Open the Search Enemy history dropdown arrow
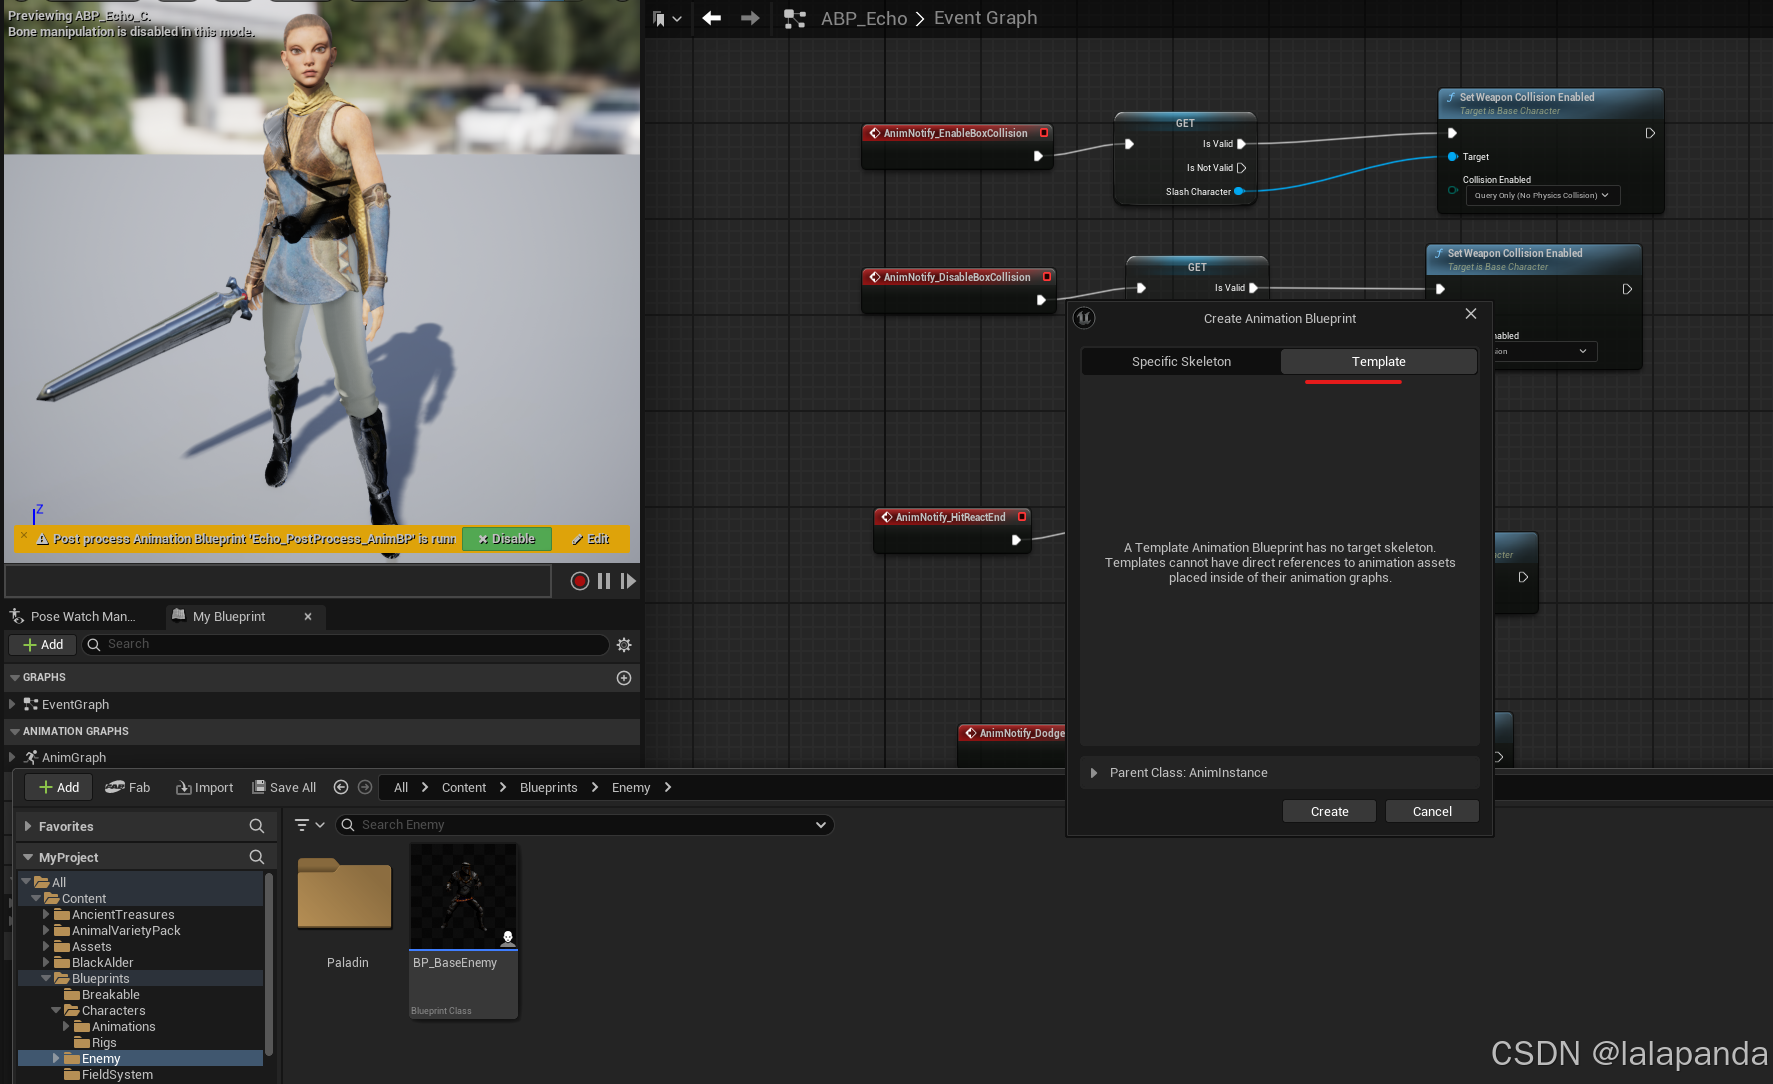The width and height of the screenshot is (1773, 1084). [821, 825]
